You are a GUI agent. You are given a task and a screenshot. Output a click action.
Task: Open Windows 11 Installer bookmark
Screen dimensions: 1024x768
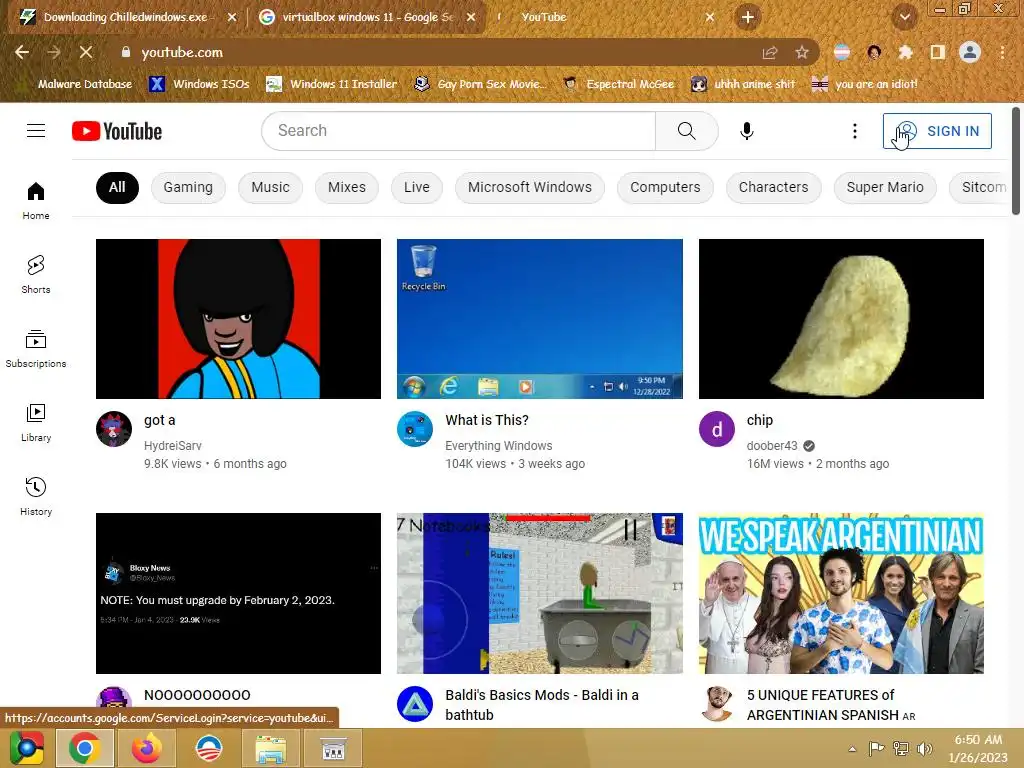332,84
